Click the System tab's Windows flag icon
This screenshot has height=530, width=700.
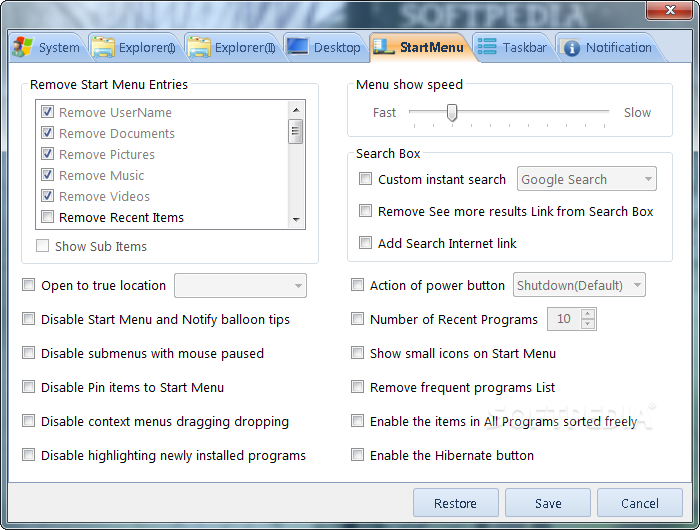tap(22, 47)
